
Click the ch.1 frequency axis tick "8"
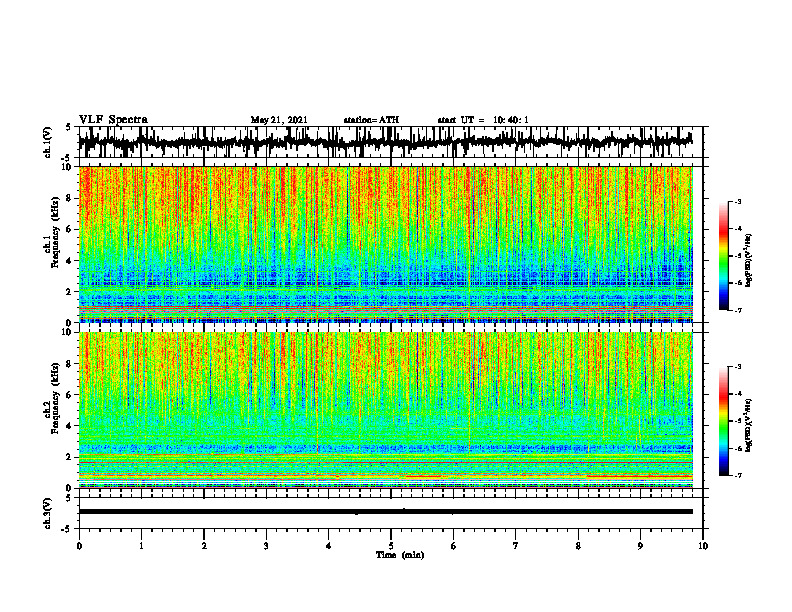(x=70, y=198)
